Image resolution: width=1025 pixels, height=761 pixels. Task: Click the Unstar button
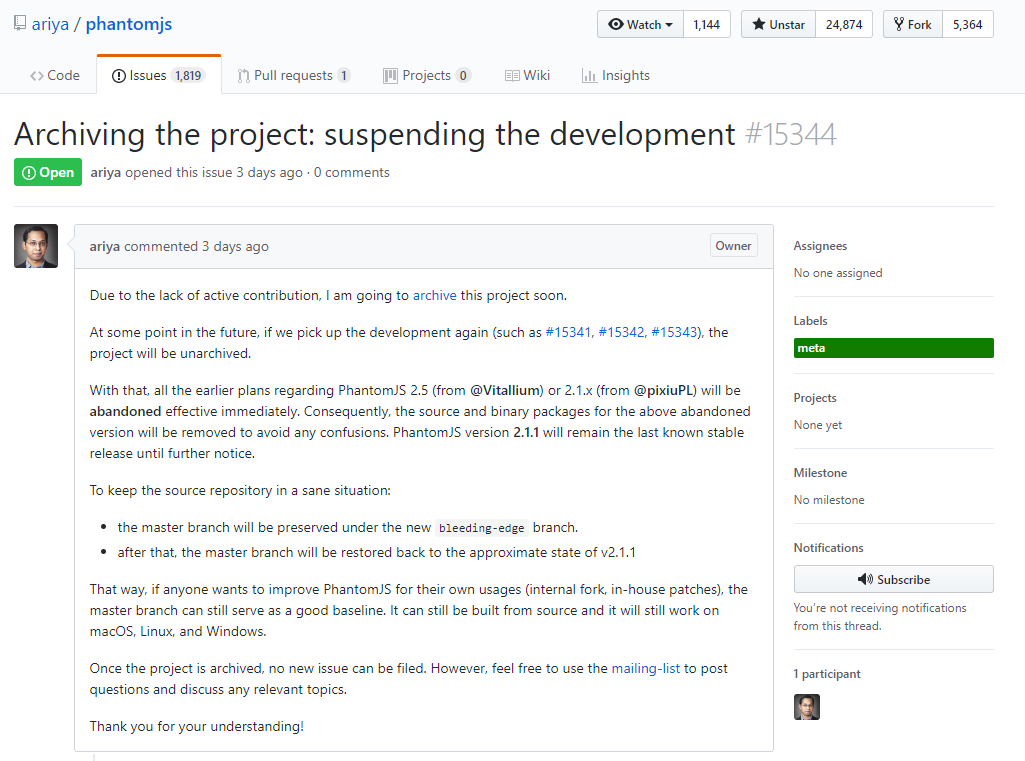[778, 25]
